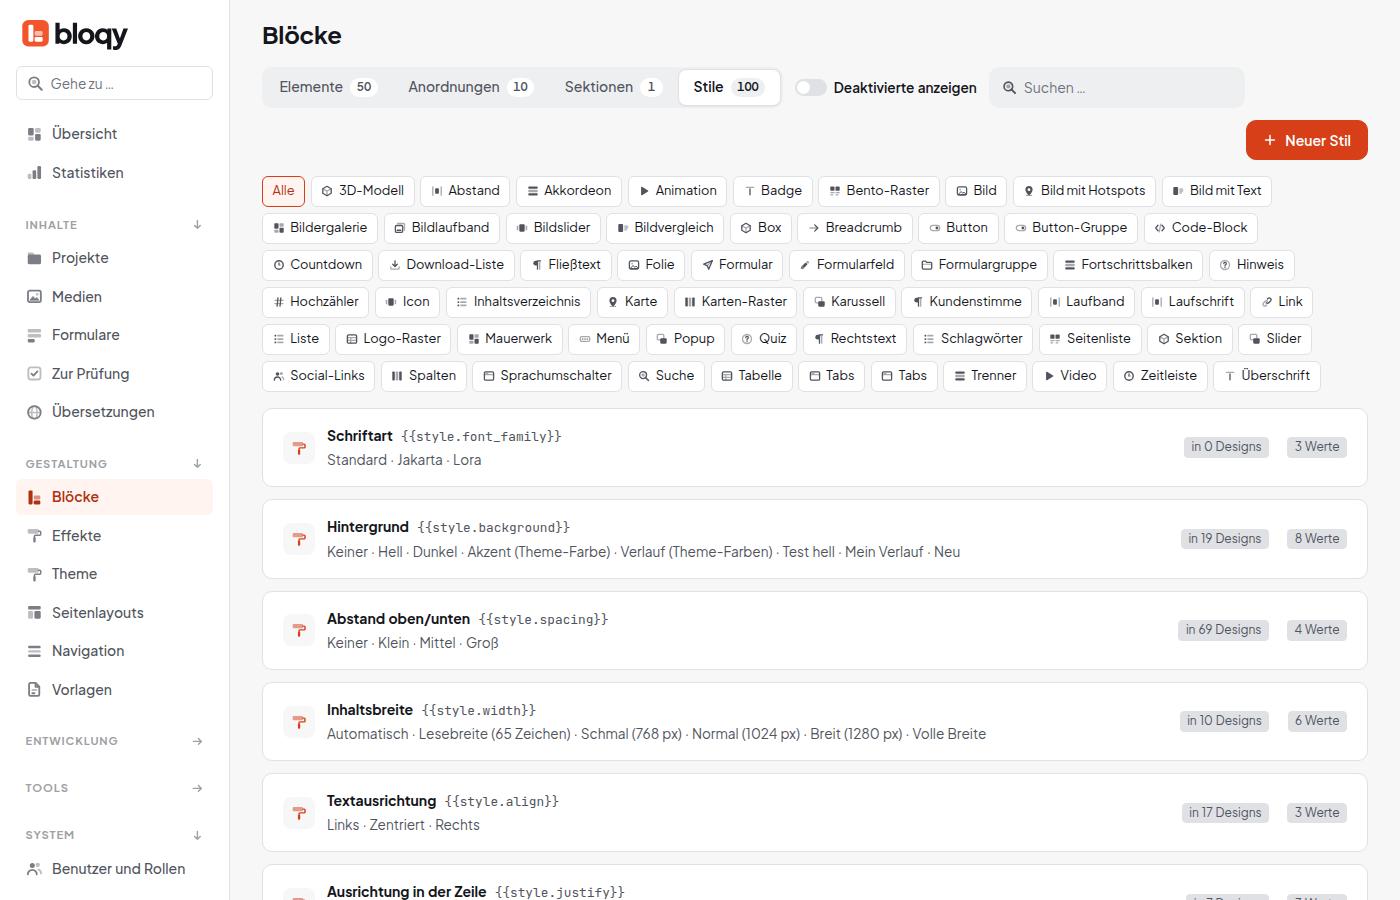This screenshot has height=900, width=1400.
Task: Click '3 Werte' badge for Textausrichtung
Action: click(1316, 813)
